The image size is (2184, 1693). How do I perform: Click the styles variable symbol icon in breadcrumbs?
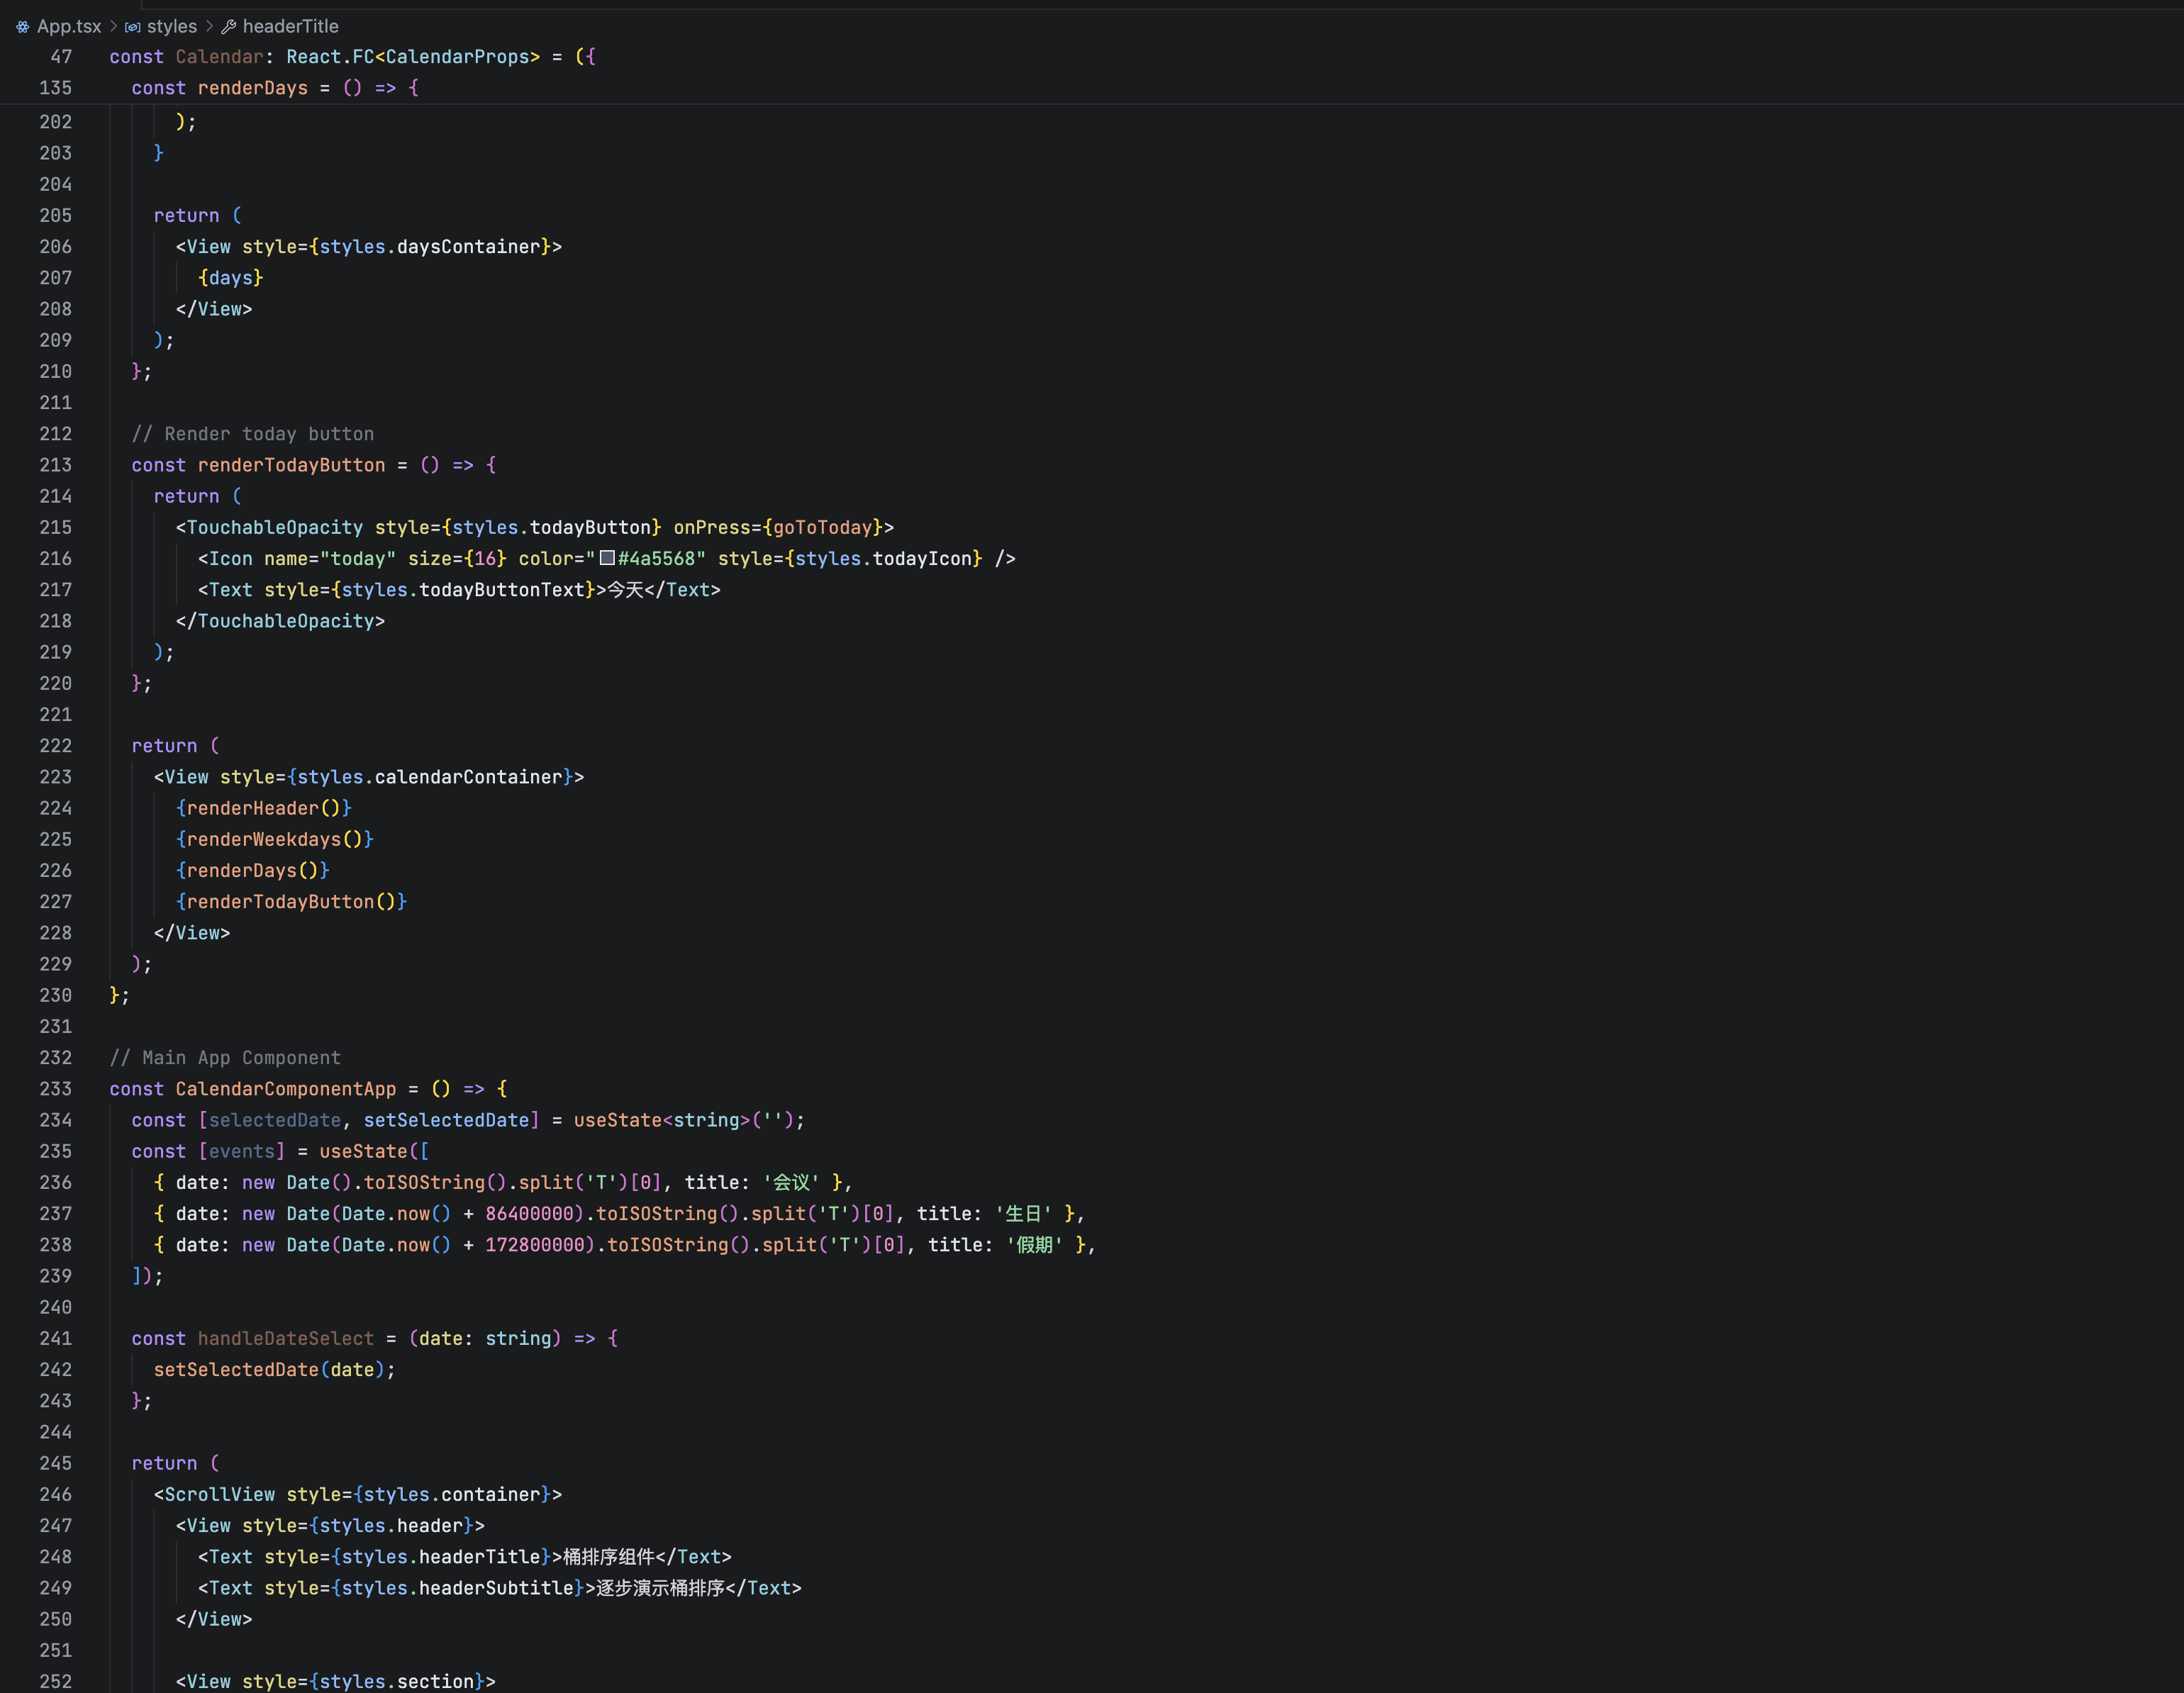pyautogui.click(x=132, y=27)
